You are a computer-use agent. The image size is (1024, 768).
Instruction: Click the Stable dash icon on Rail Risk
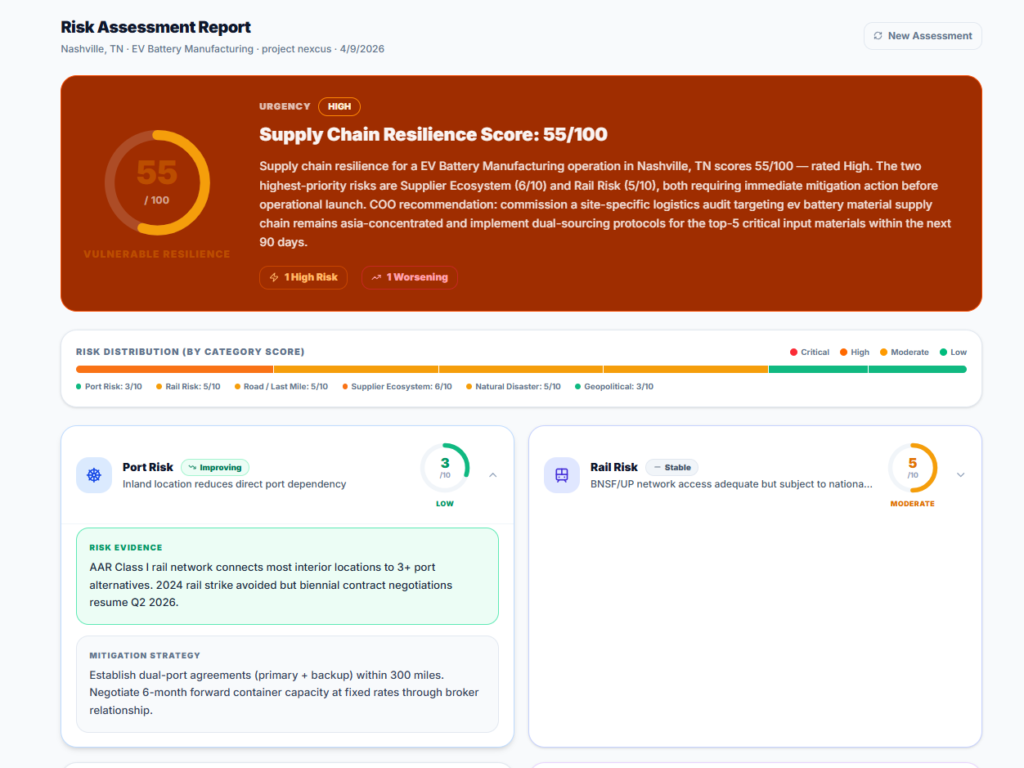click(x=656, y=467)
